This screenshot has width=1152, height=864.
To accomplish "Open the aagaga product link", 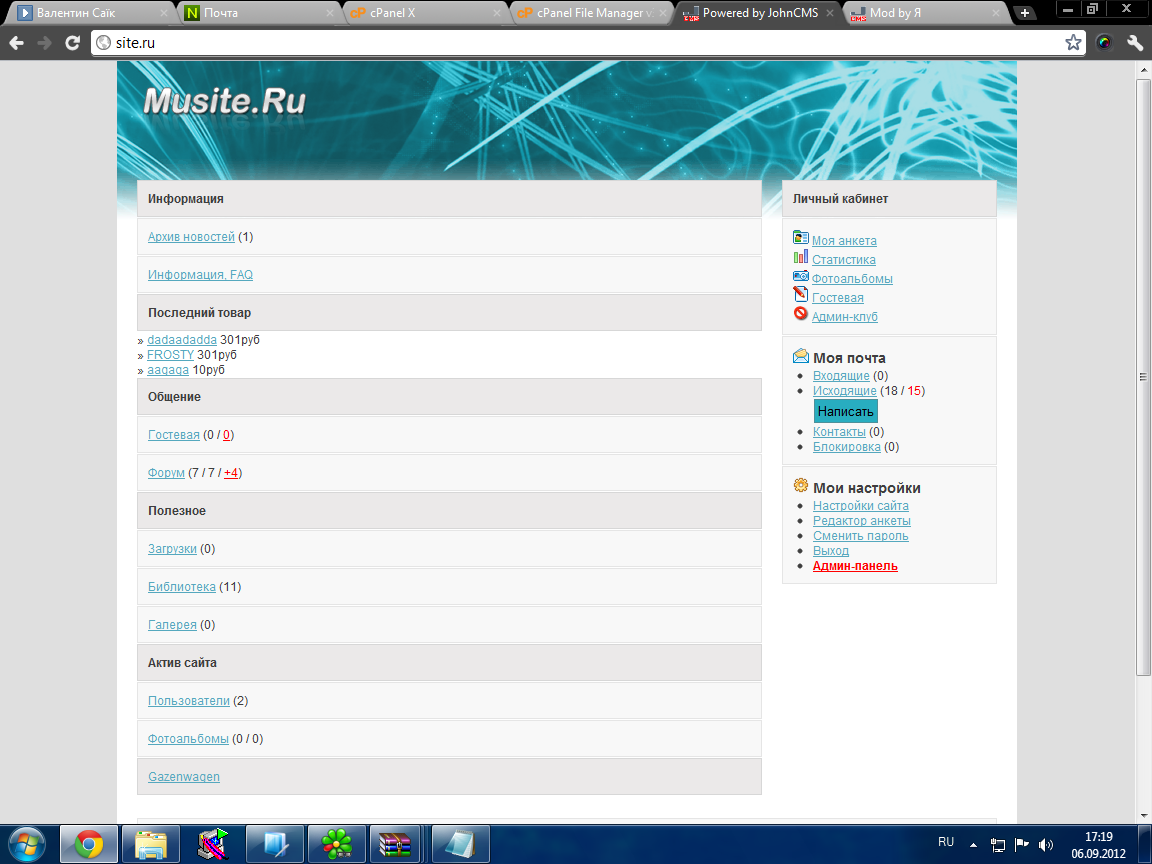I will coord(168,370).
